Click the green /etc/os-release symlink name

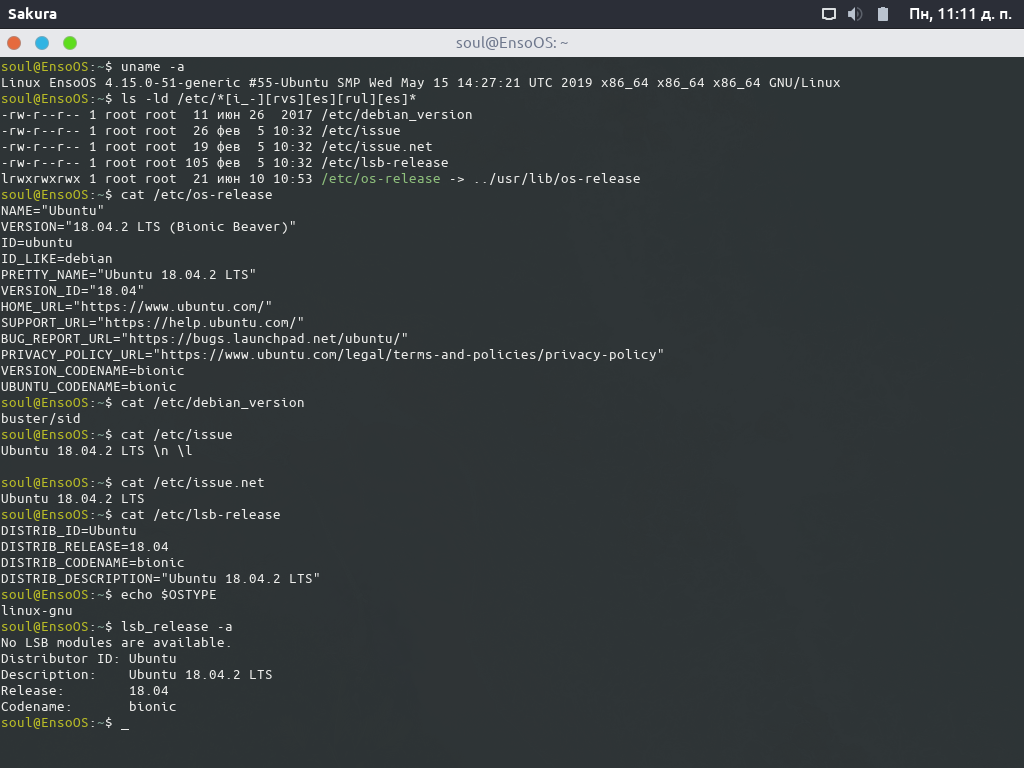pyautogui.click(x=381, y=179)
